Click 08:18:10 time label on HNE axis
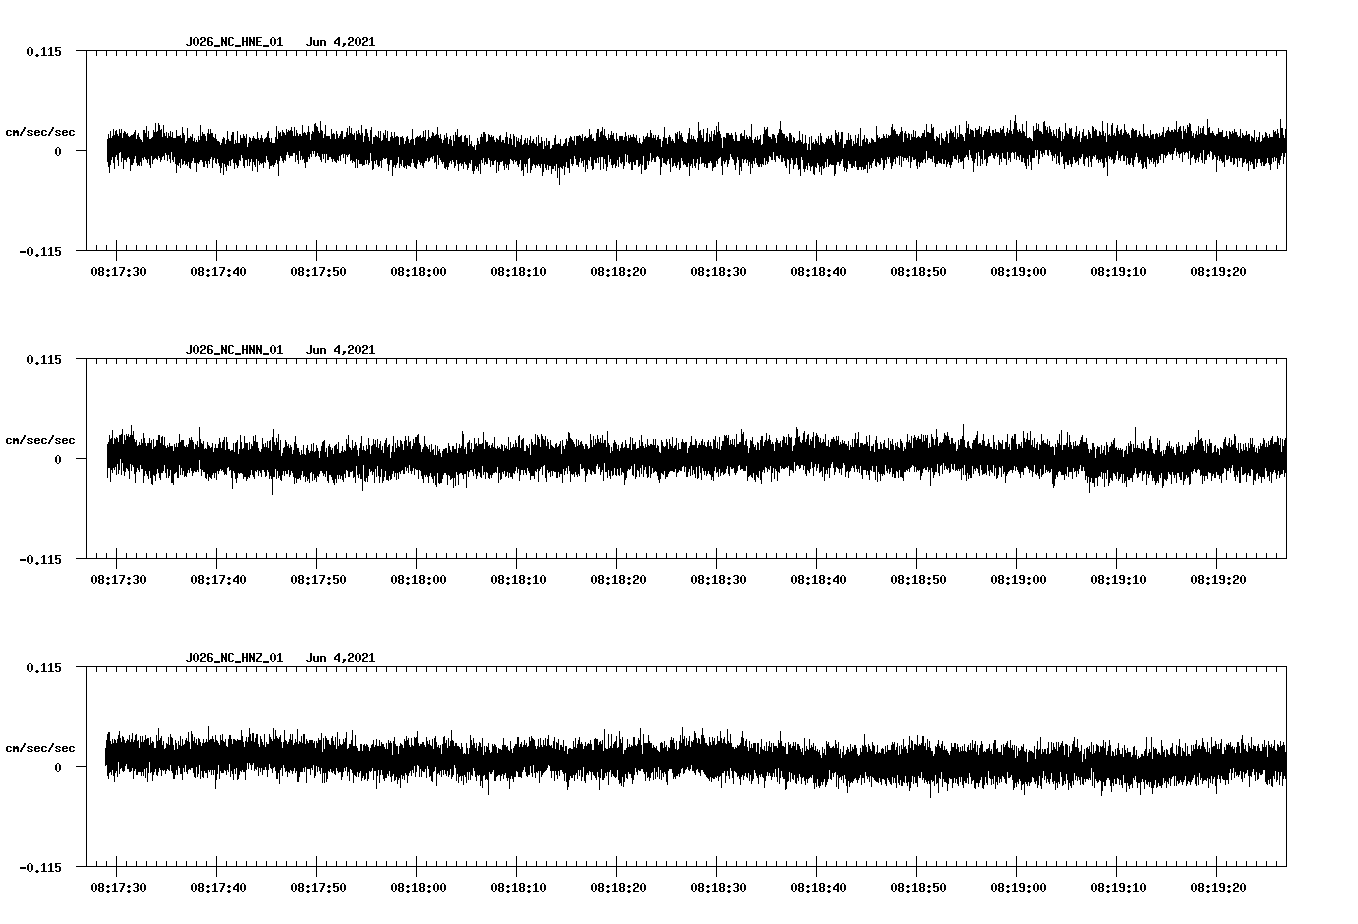Image resolution: width=1358 pixels, height=924 pixels. (518, 271)
